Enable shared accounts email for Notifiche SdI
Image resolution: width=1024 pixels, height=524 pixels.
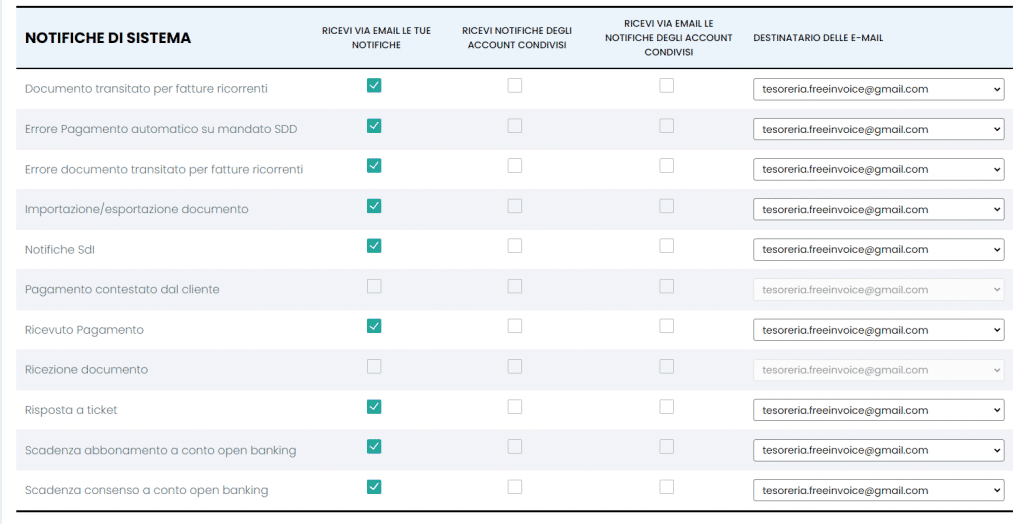point(667,246)
